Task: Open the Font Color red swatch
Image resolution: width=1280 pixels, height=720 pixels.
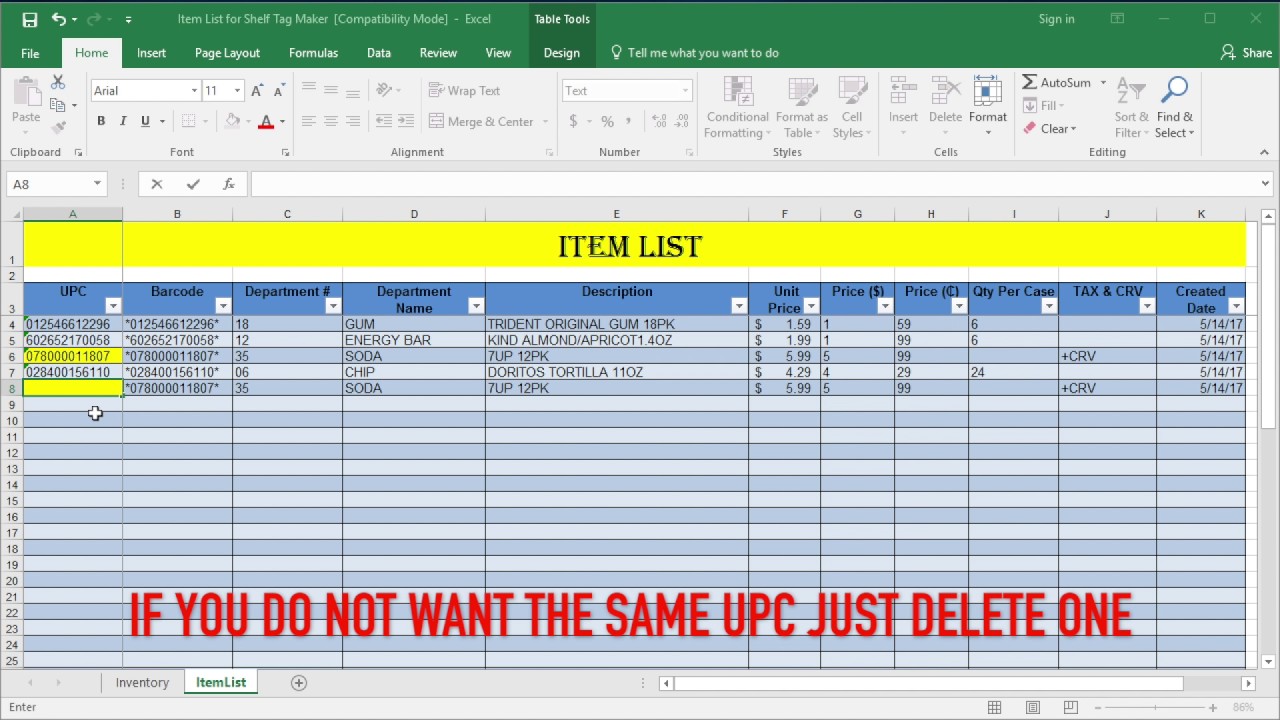Action: 265,121
